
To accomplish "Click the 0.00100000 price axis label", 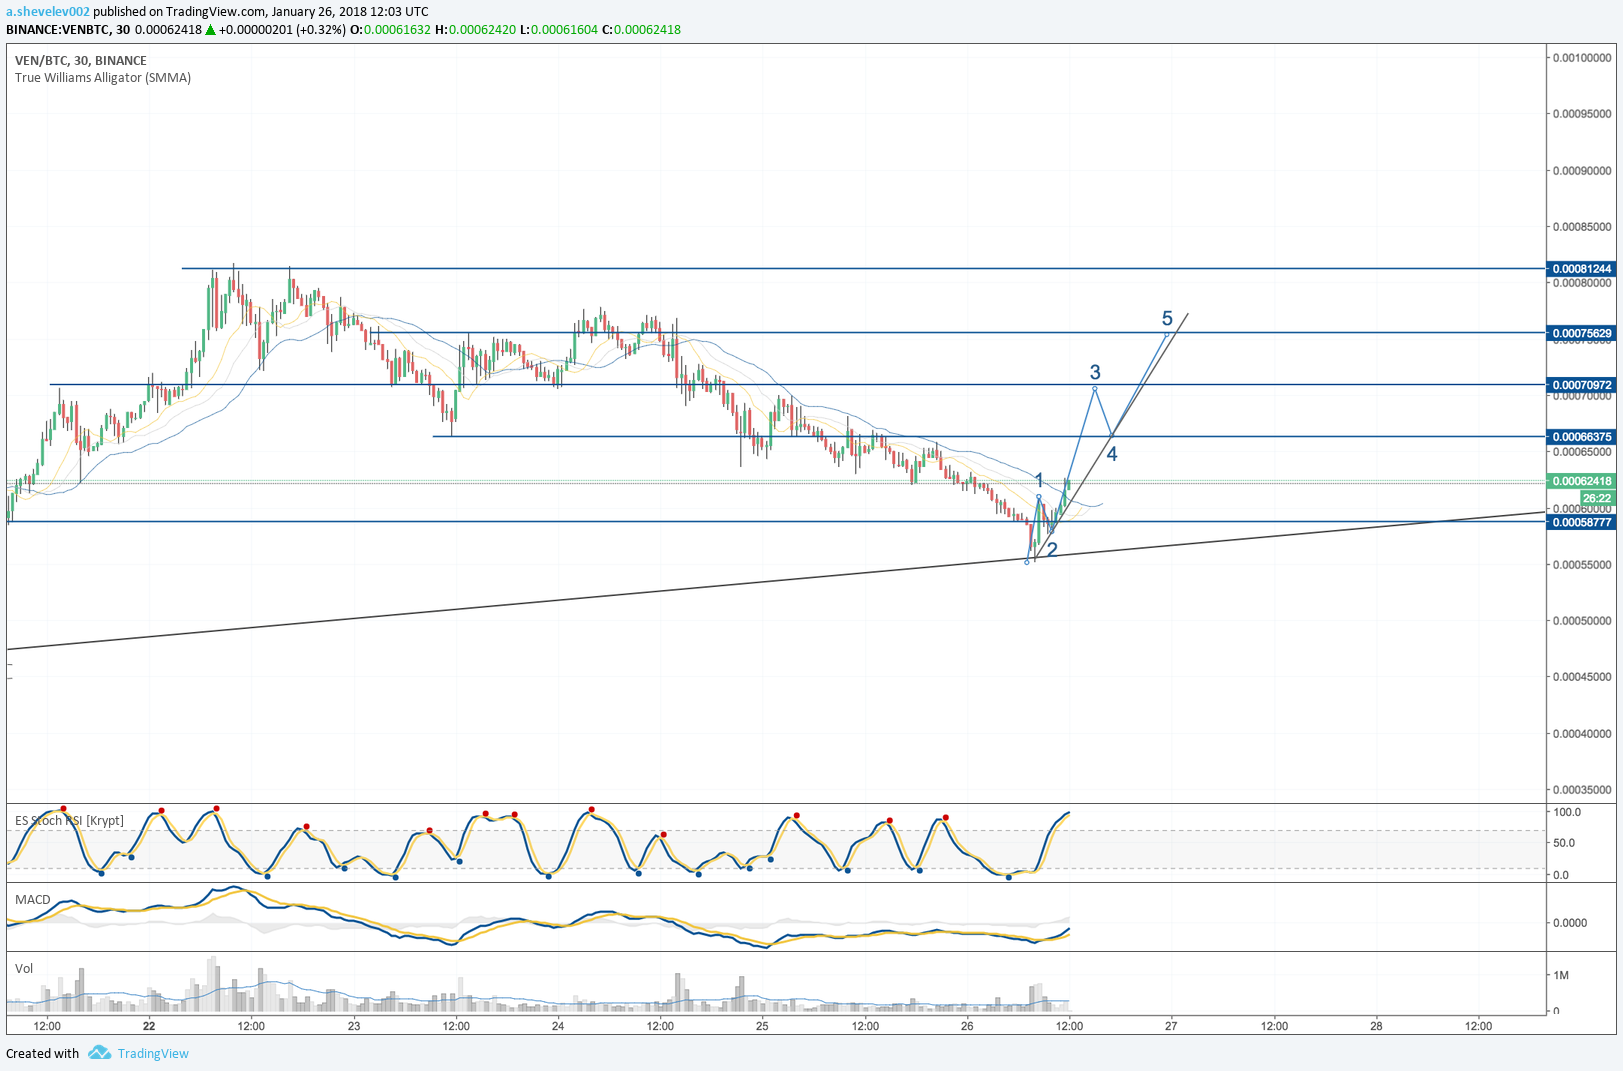I will (1582, 58).
